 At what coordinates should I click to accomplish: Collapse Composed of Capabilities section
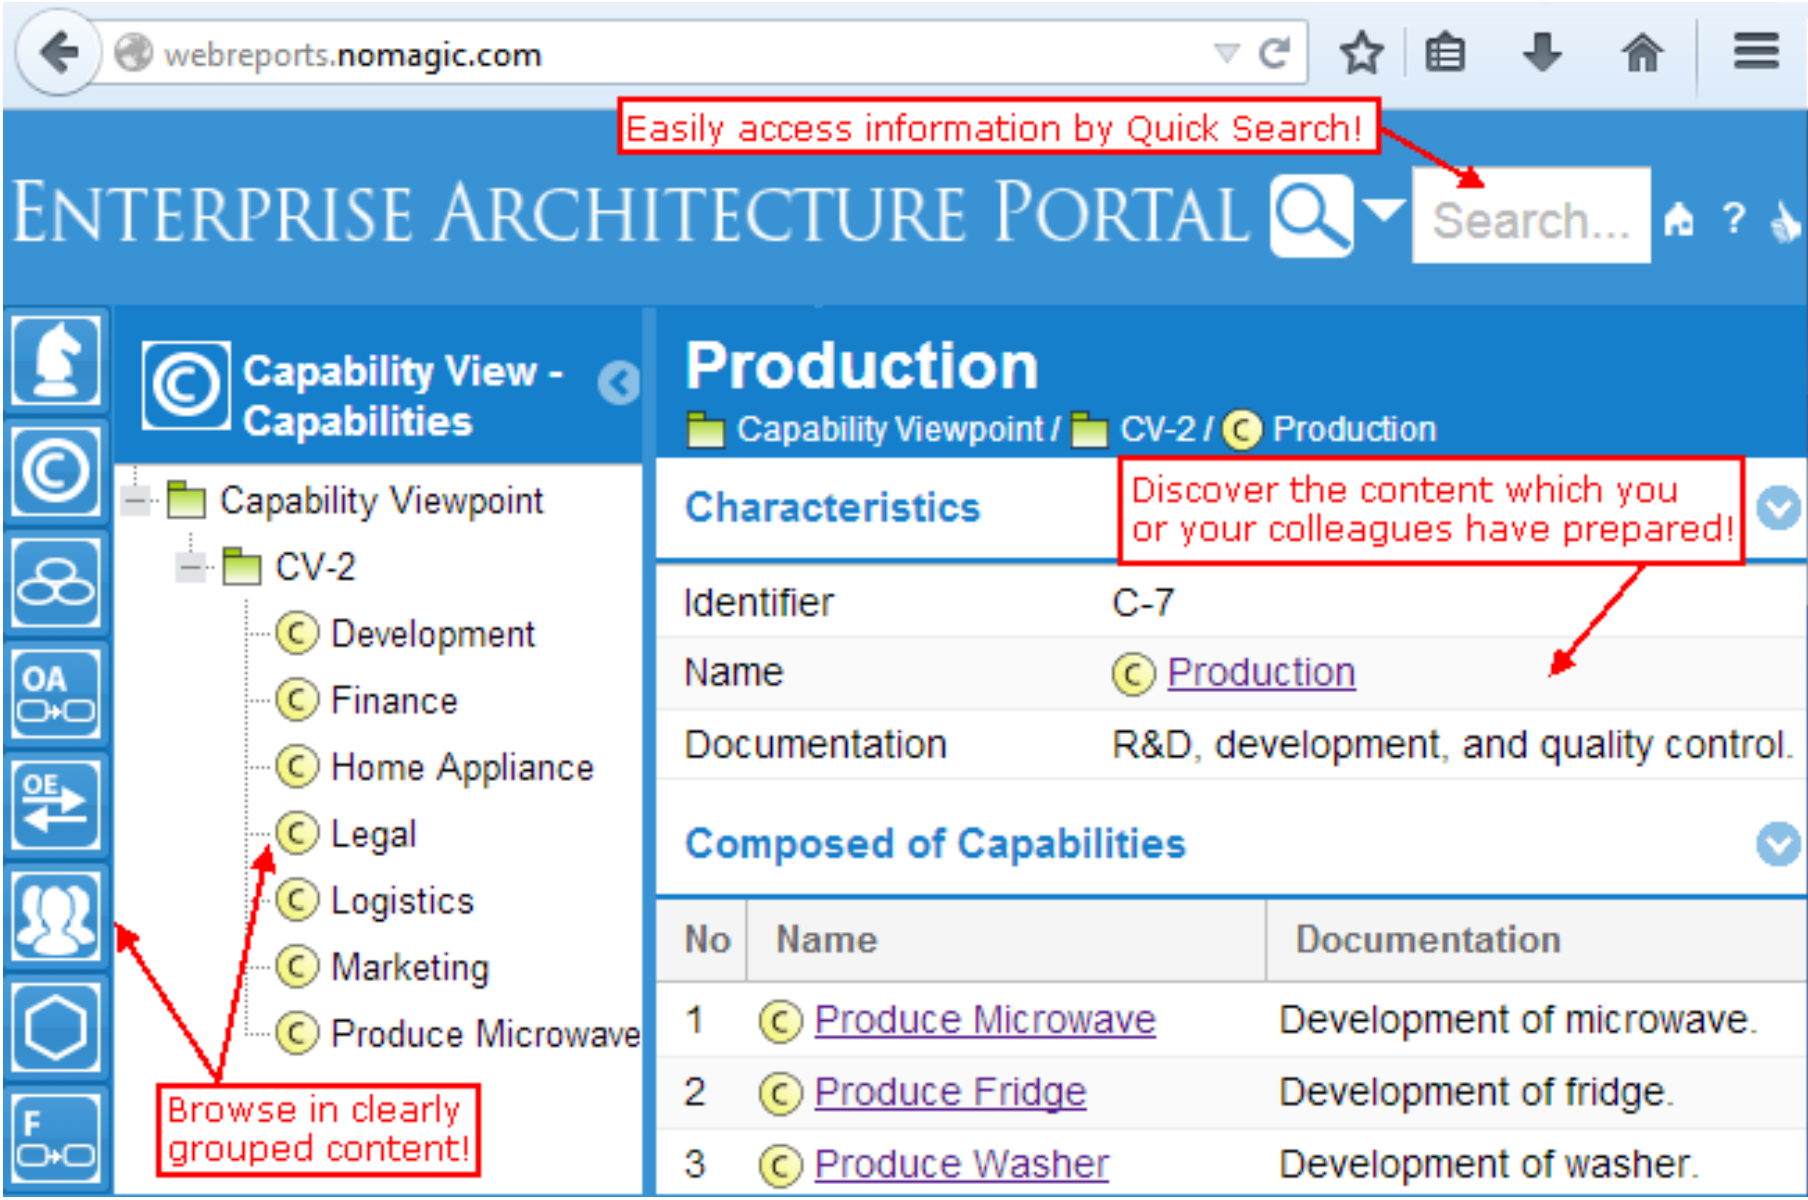coord(1778,844)
